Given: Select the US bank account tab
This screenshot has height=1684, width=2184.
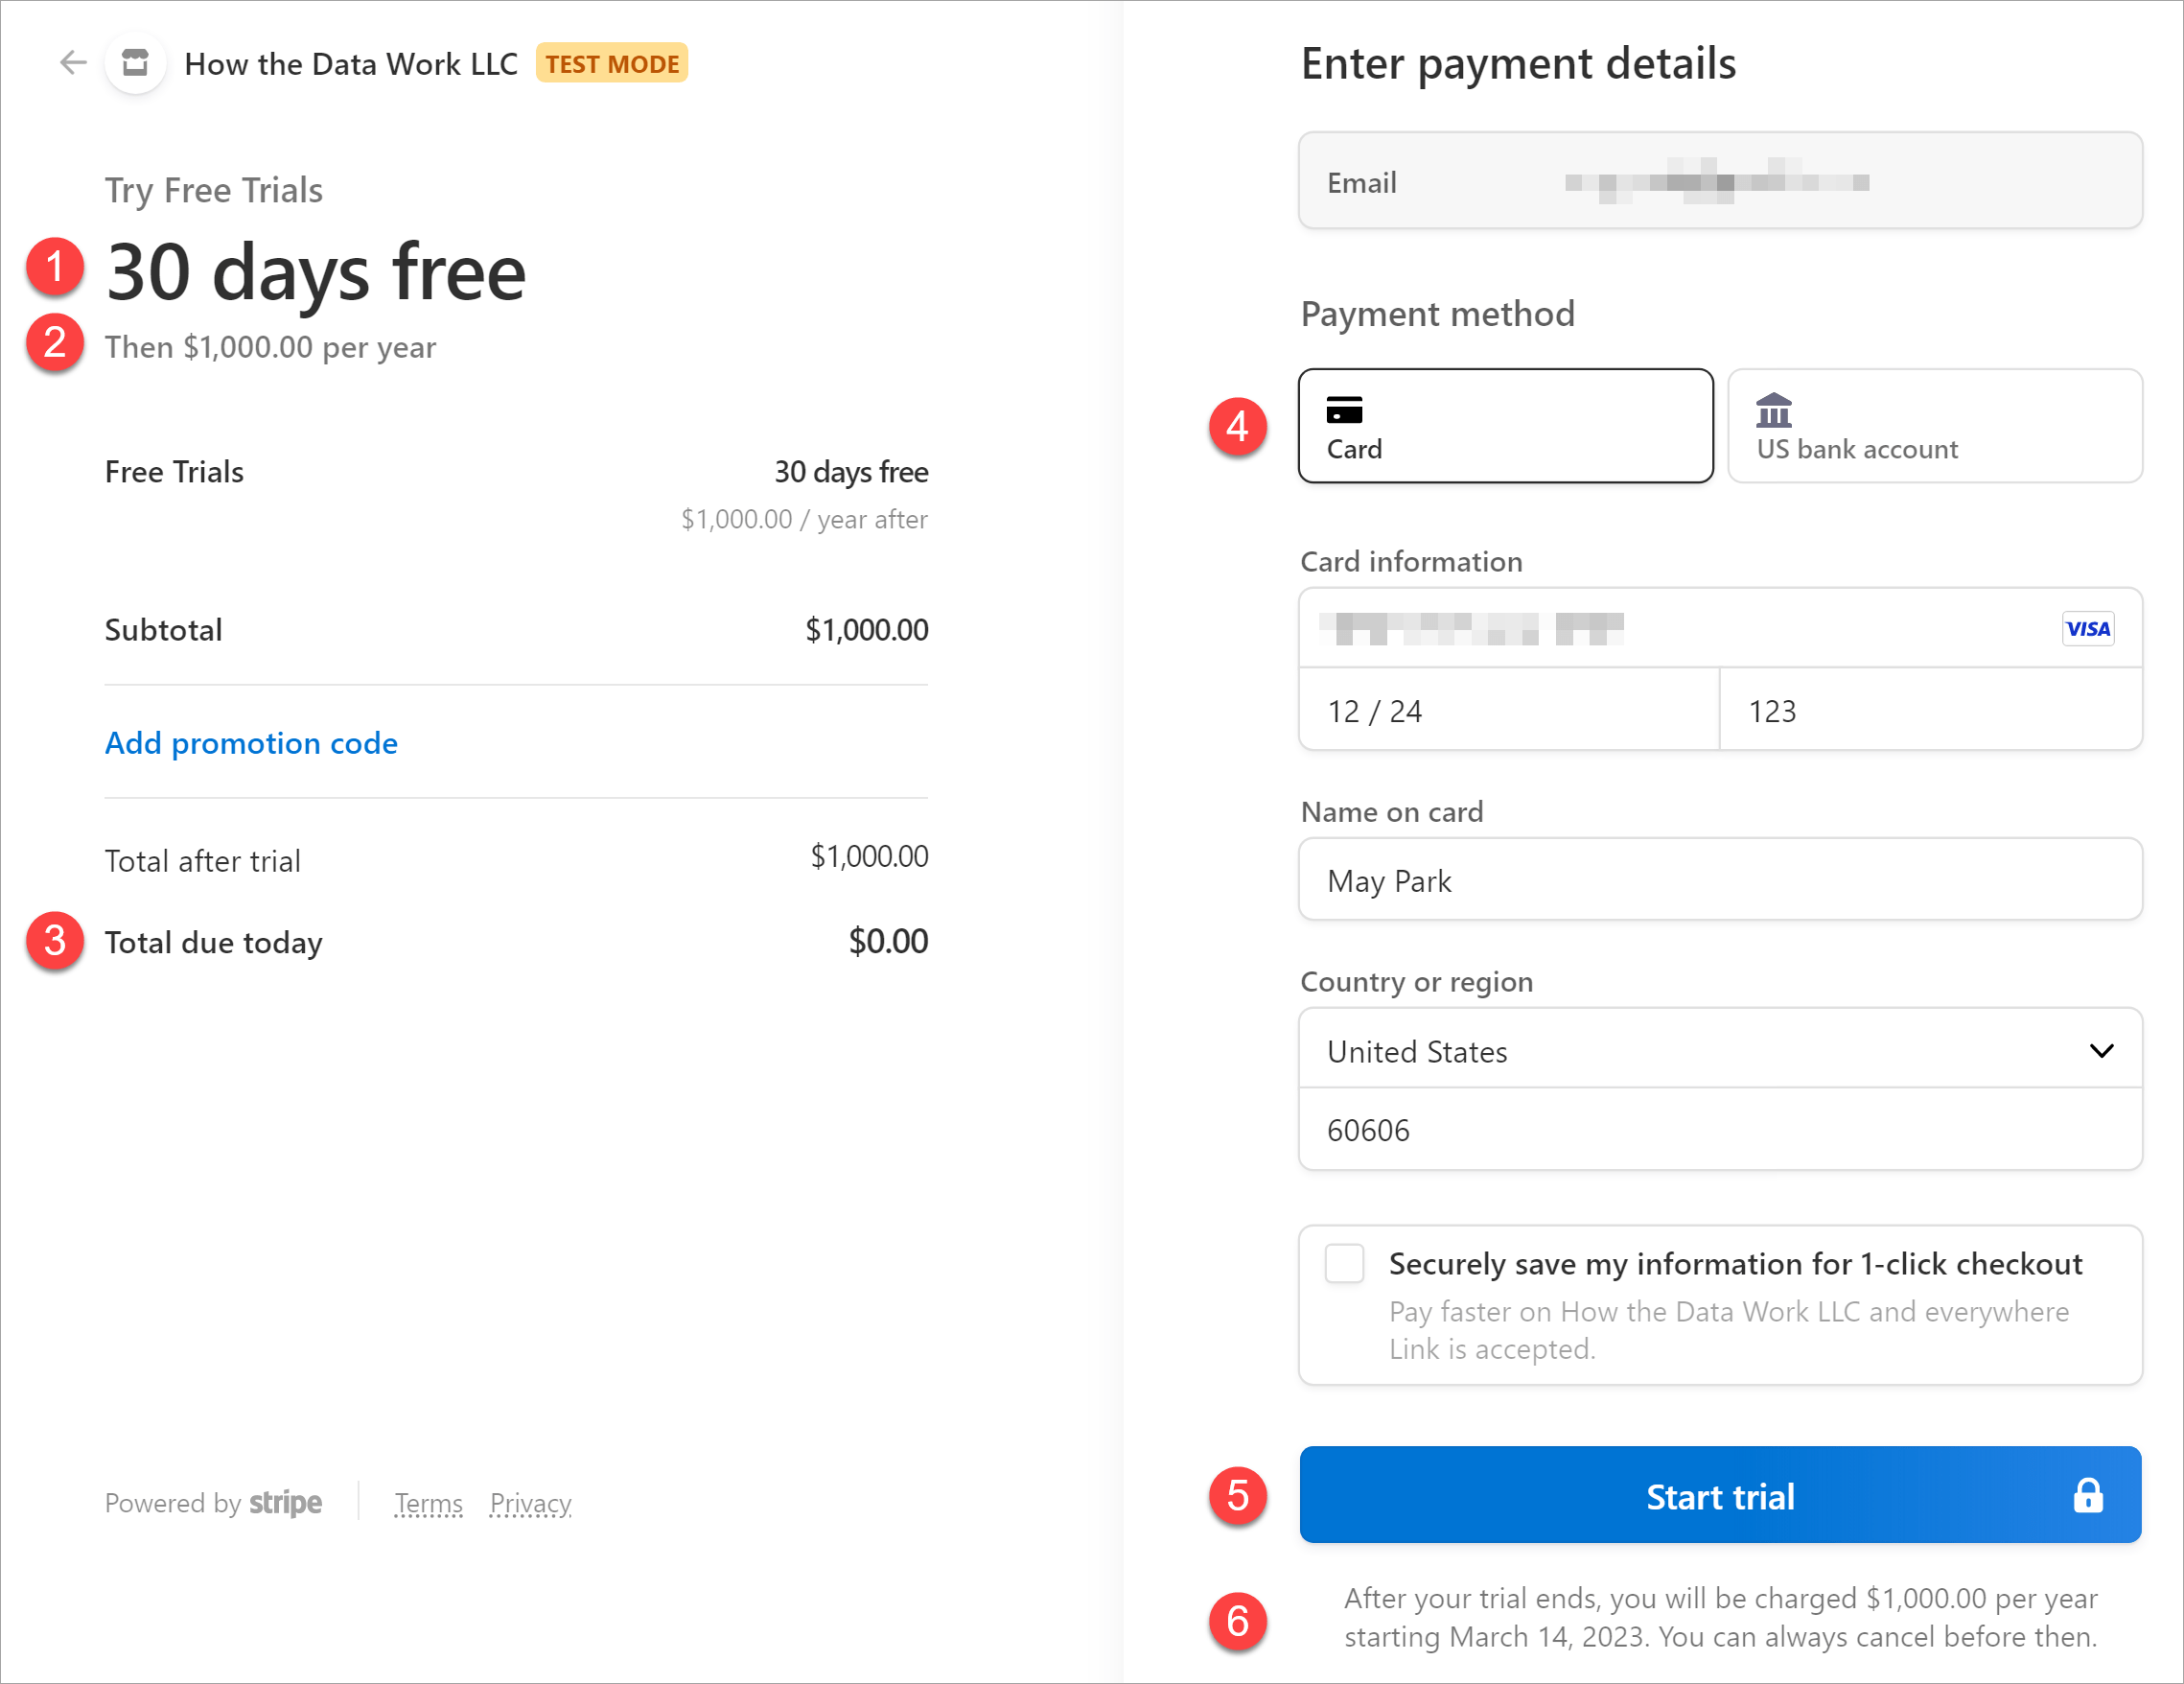Looking at the screenshot, I should 1934,426.
